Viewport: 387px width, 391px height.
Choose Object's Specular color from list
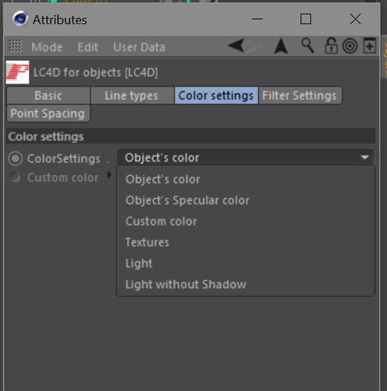(x=187, y=200)
